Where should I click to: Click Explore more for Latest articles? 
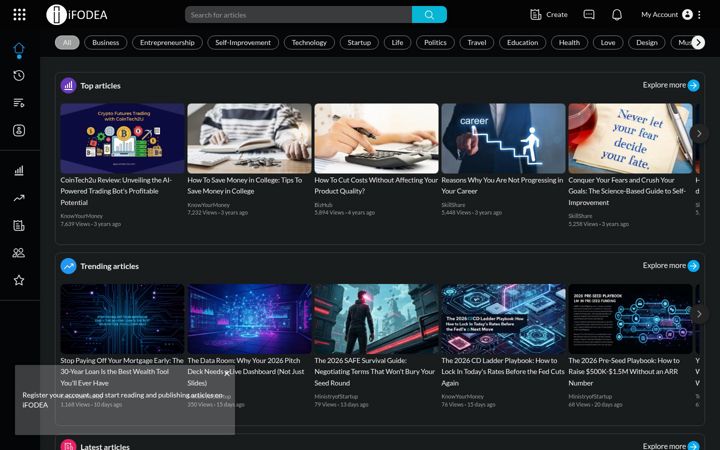[671, 446]
